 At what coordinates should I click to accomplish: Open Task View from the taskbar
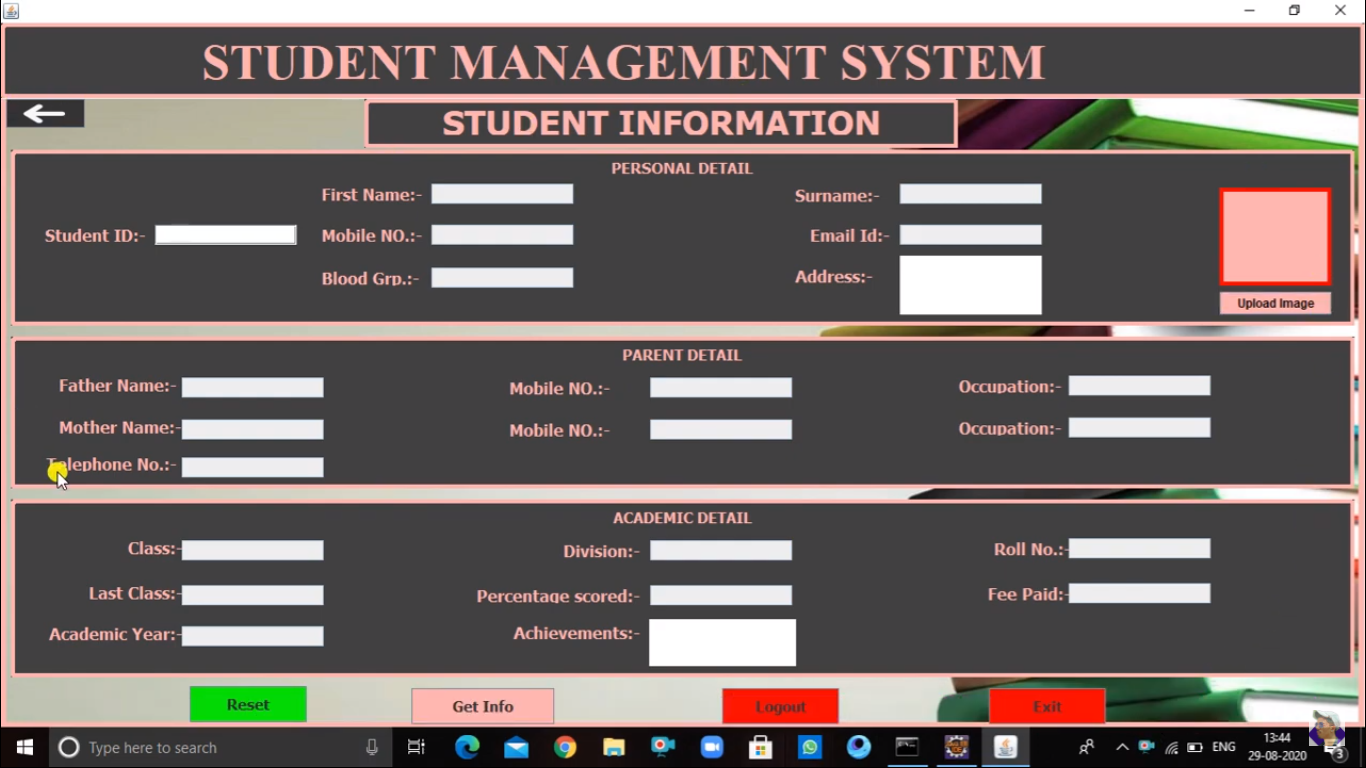click(416, 747)
